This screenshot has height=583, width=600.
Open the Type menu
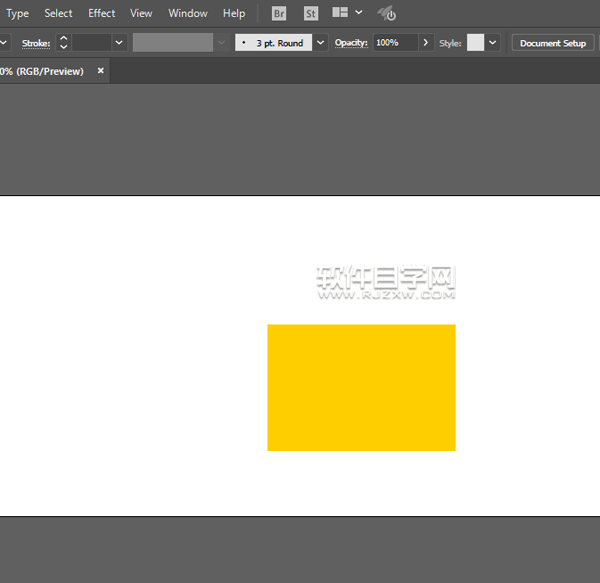point(18,14)
